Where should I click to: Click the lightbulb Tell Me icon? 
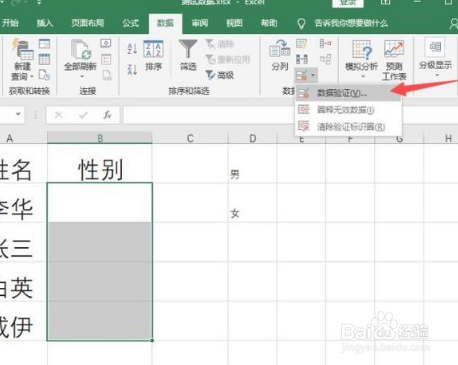point(301,23)
